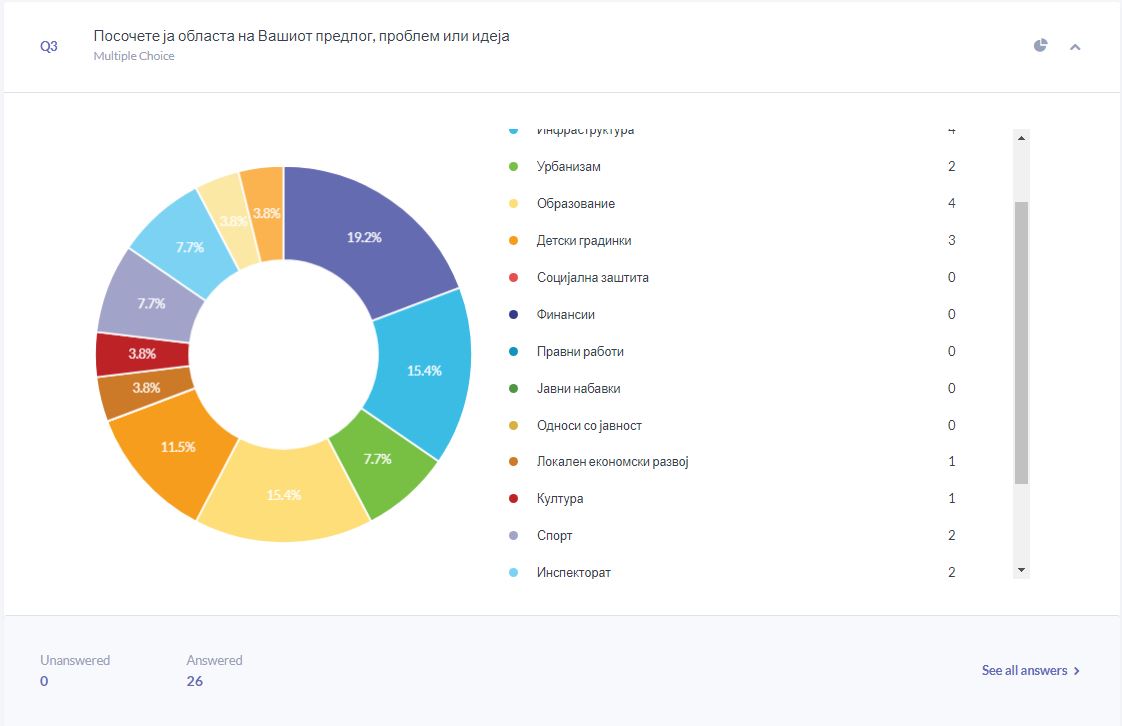Viewport: 1122px width, 726px height.
Task: Select the 19.2% dark blue chart segment
Action: tap(366, 238)
